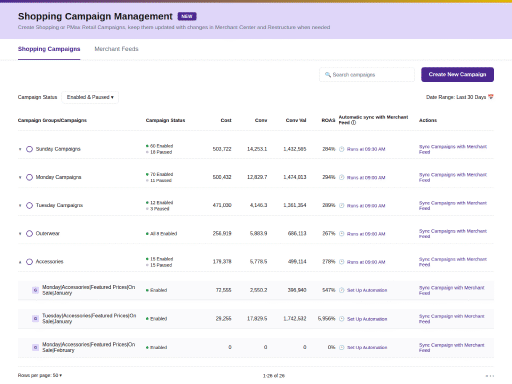Click clock icon in Tuesday Campaigns row
512x384 pixels.
tap(342, 206)
